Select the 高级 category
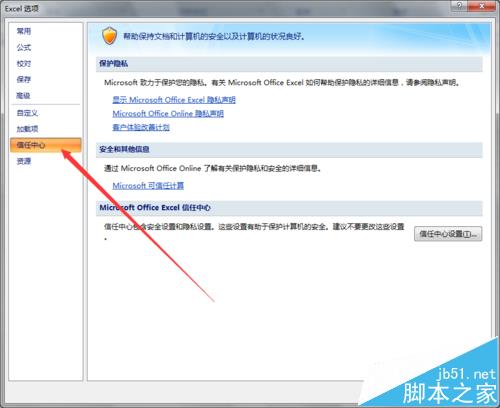 [24, 96]
